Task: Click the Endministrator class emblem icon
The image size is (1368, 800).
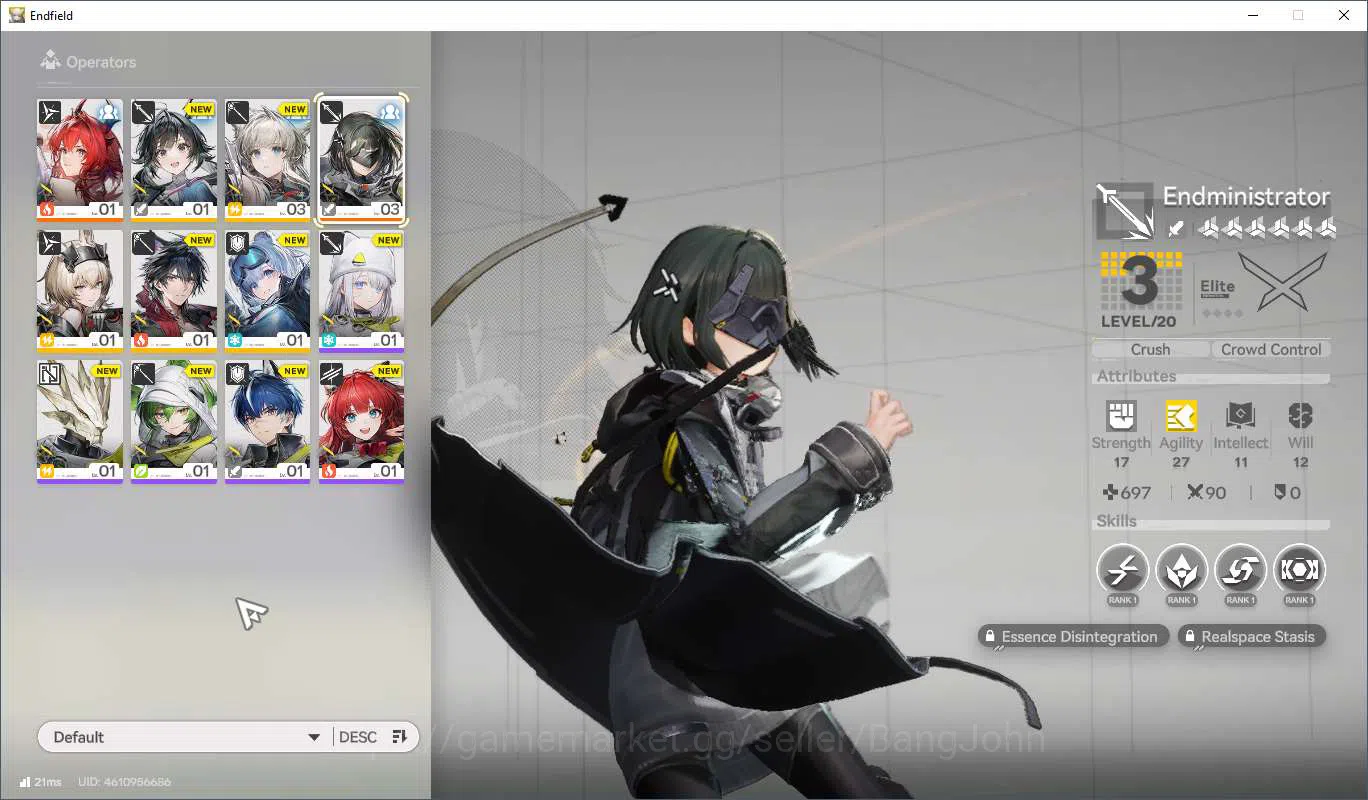Action: [x=1125, y=211]
